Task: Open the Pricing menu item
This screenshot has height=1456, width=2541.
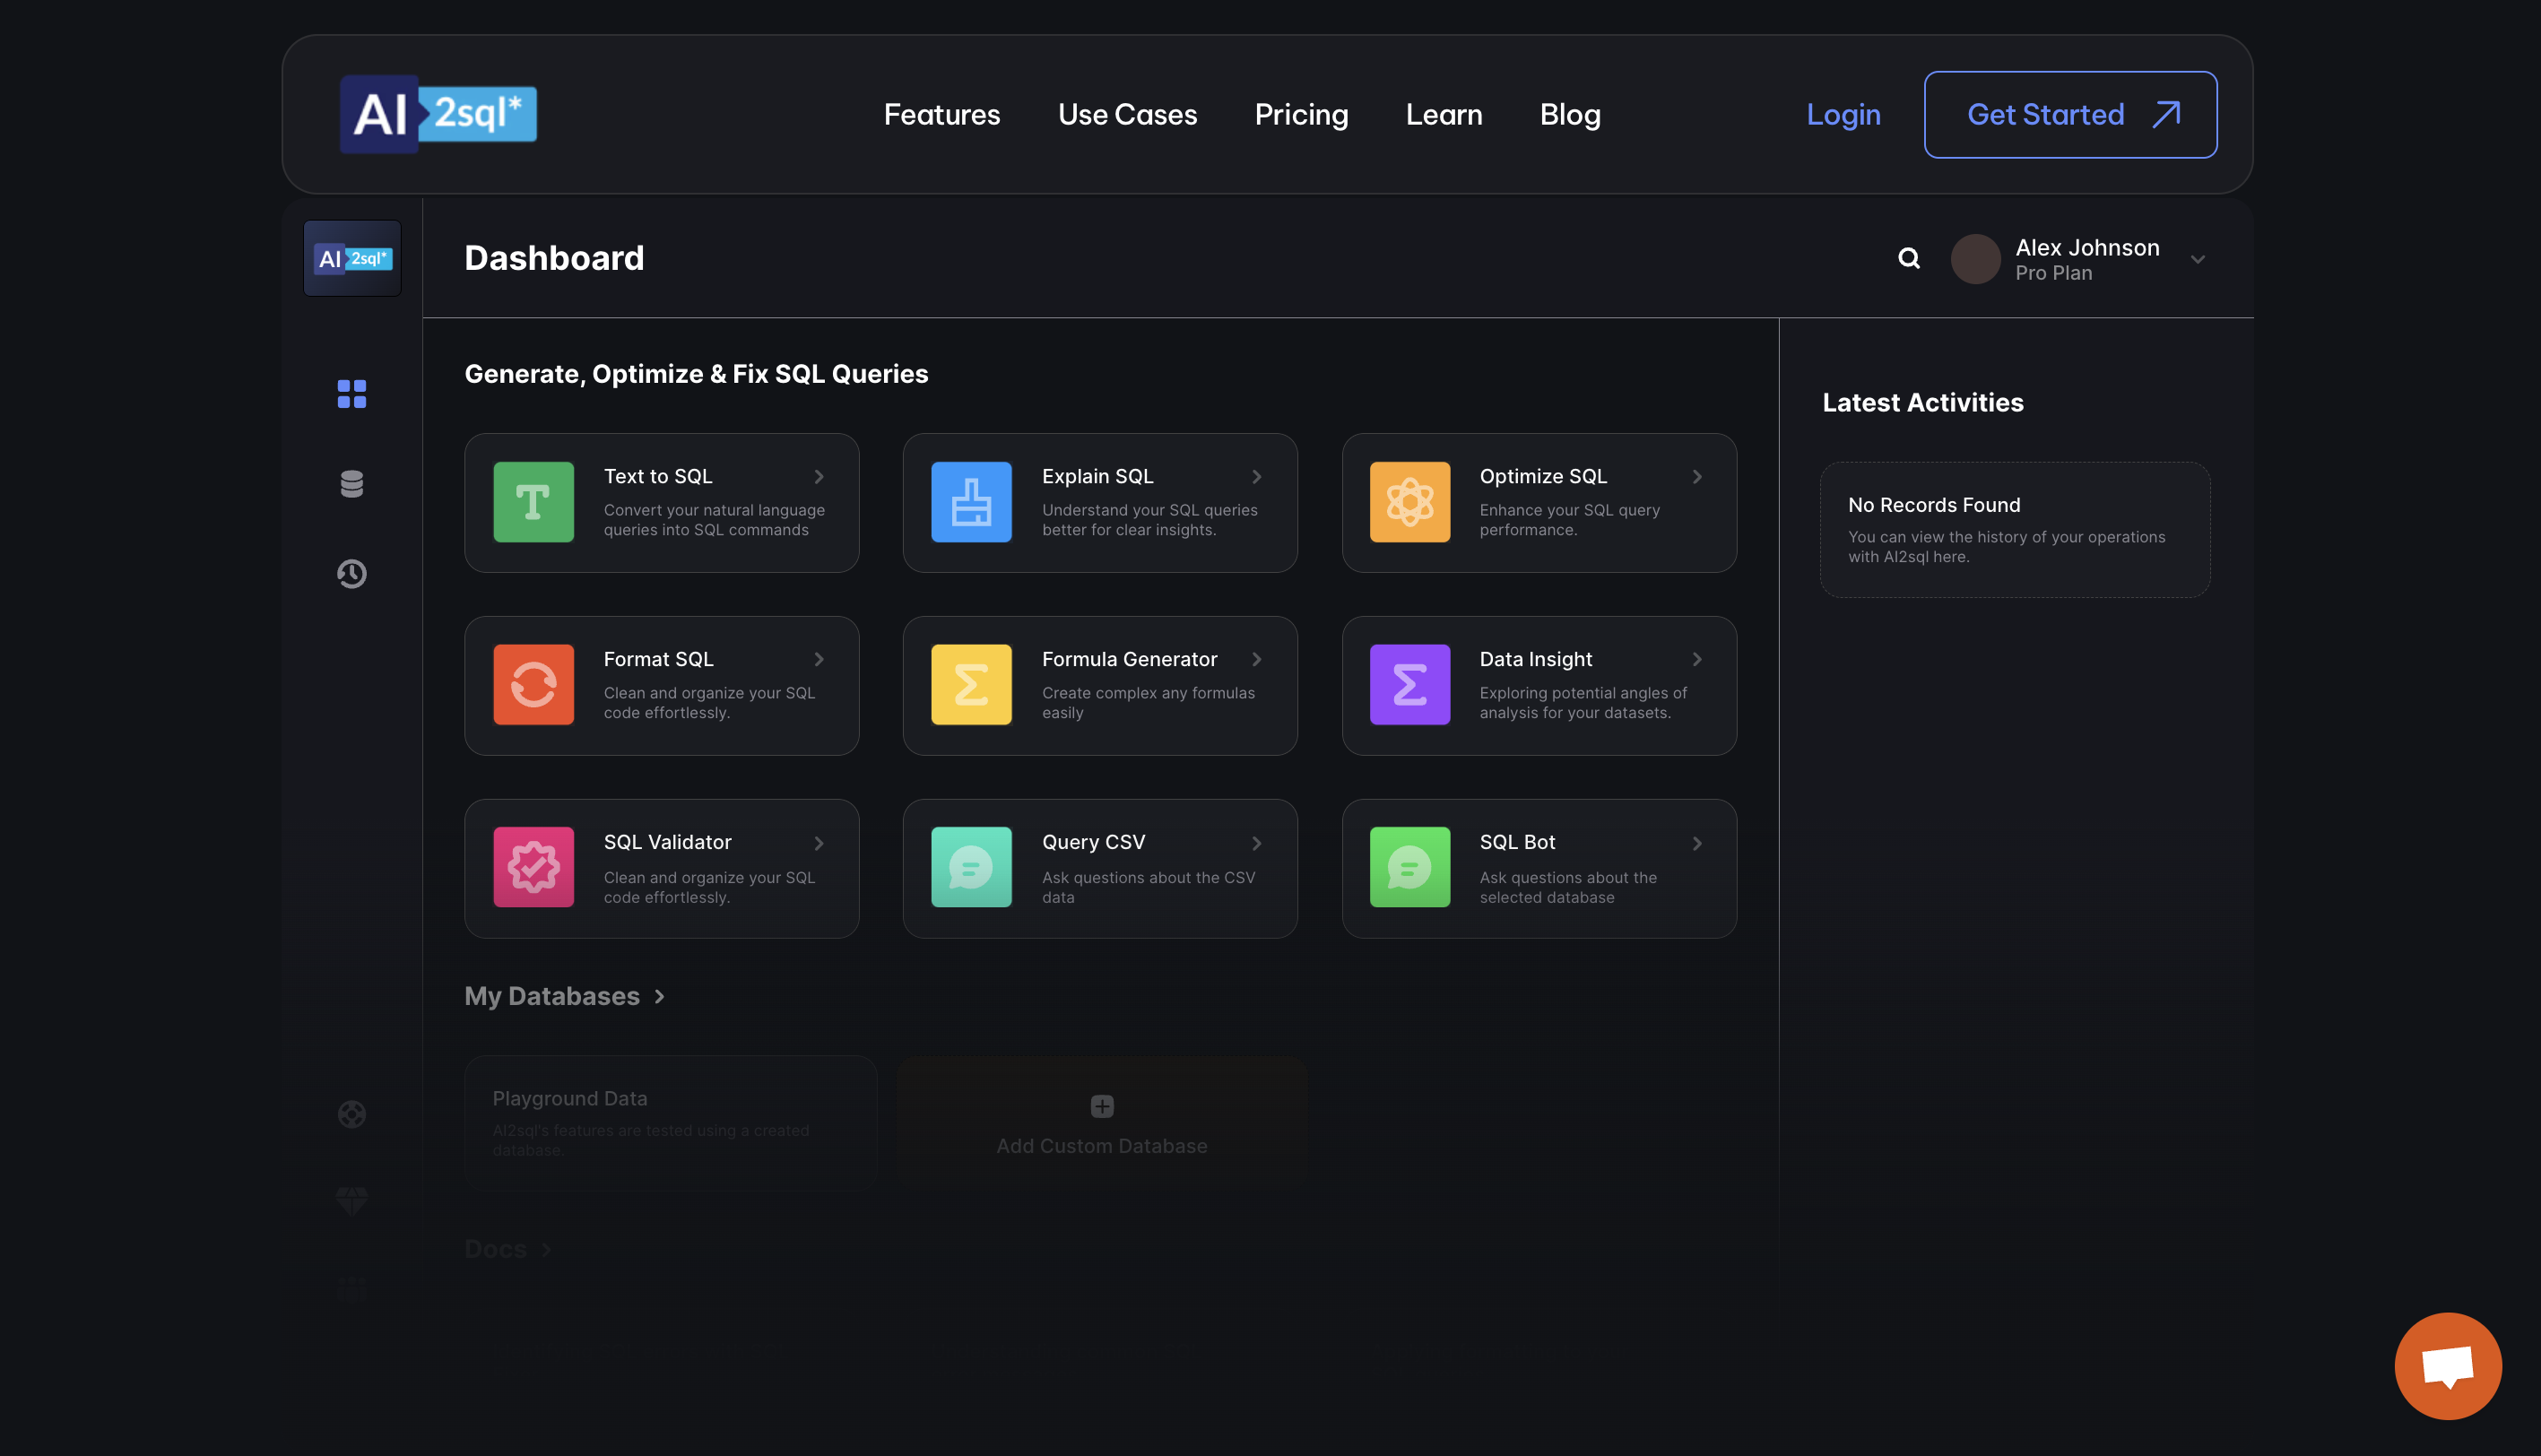Action: 1300,115
